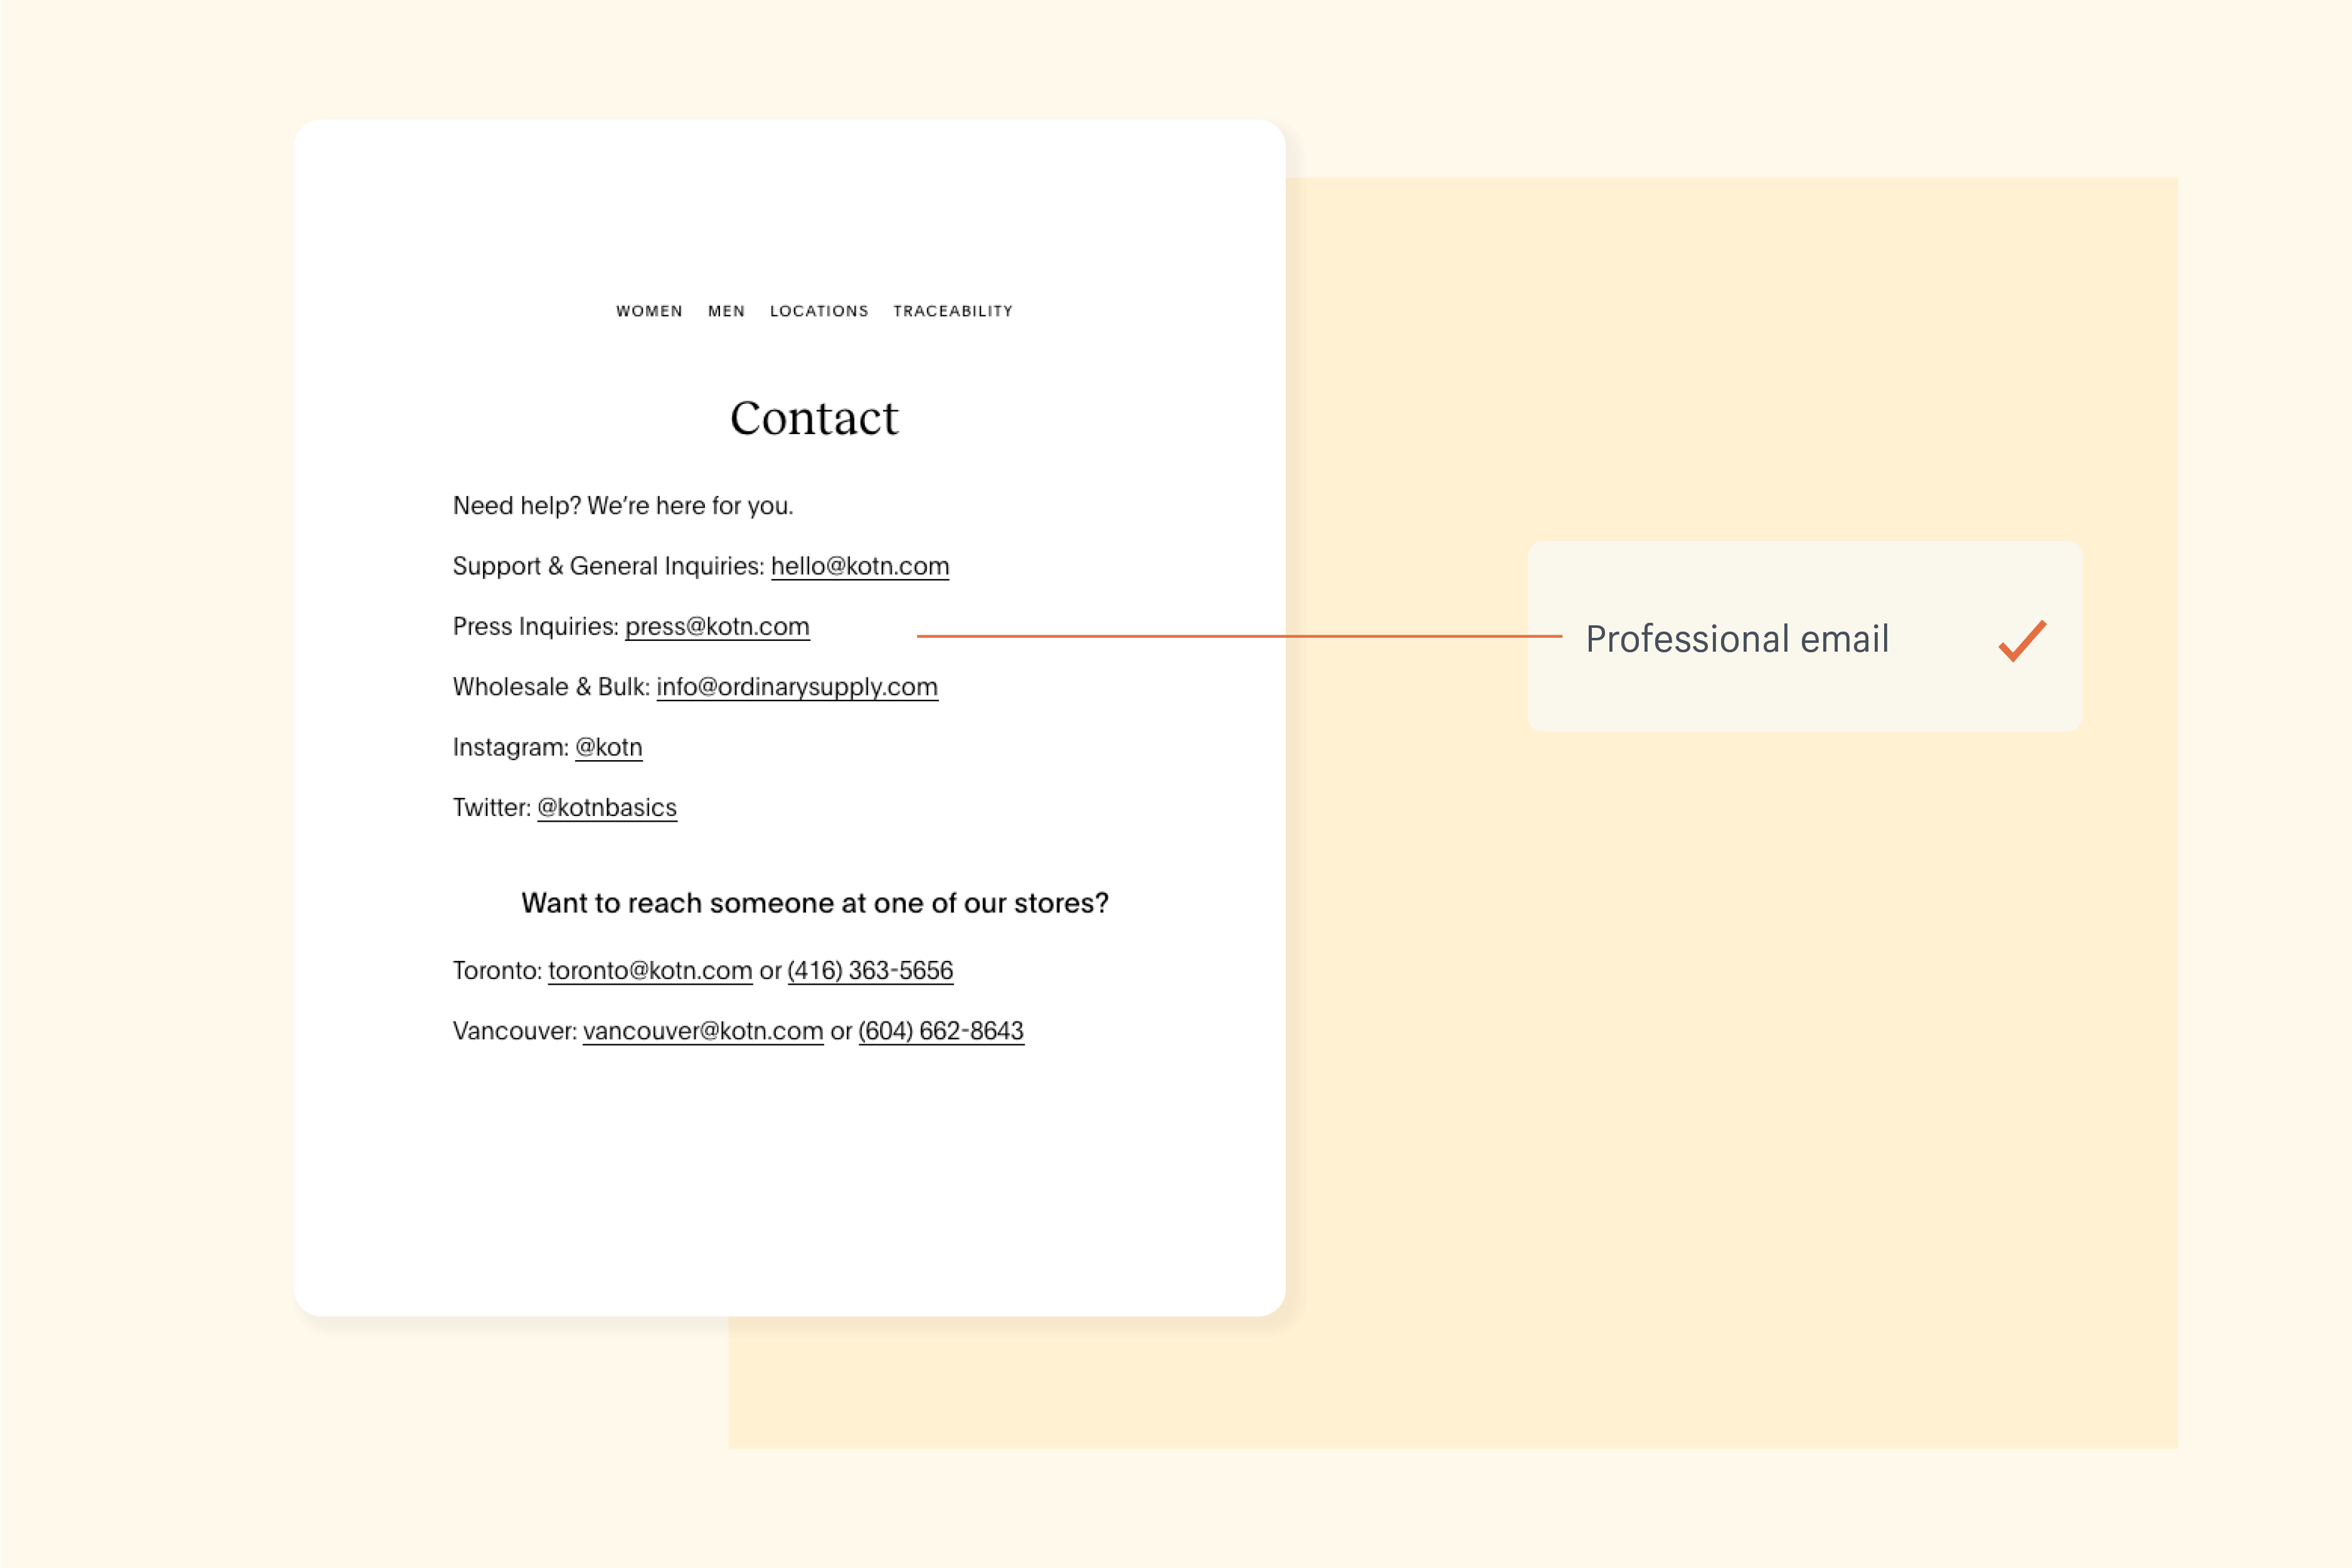Click the info@ordinarysupply.com wholesale link
Viewport: 2352px width, 1568px height.
[x=797, y=686]
